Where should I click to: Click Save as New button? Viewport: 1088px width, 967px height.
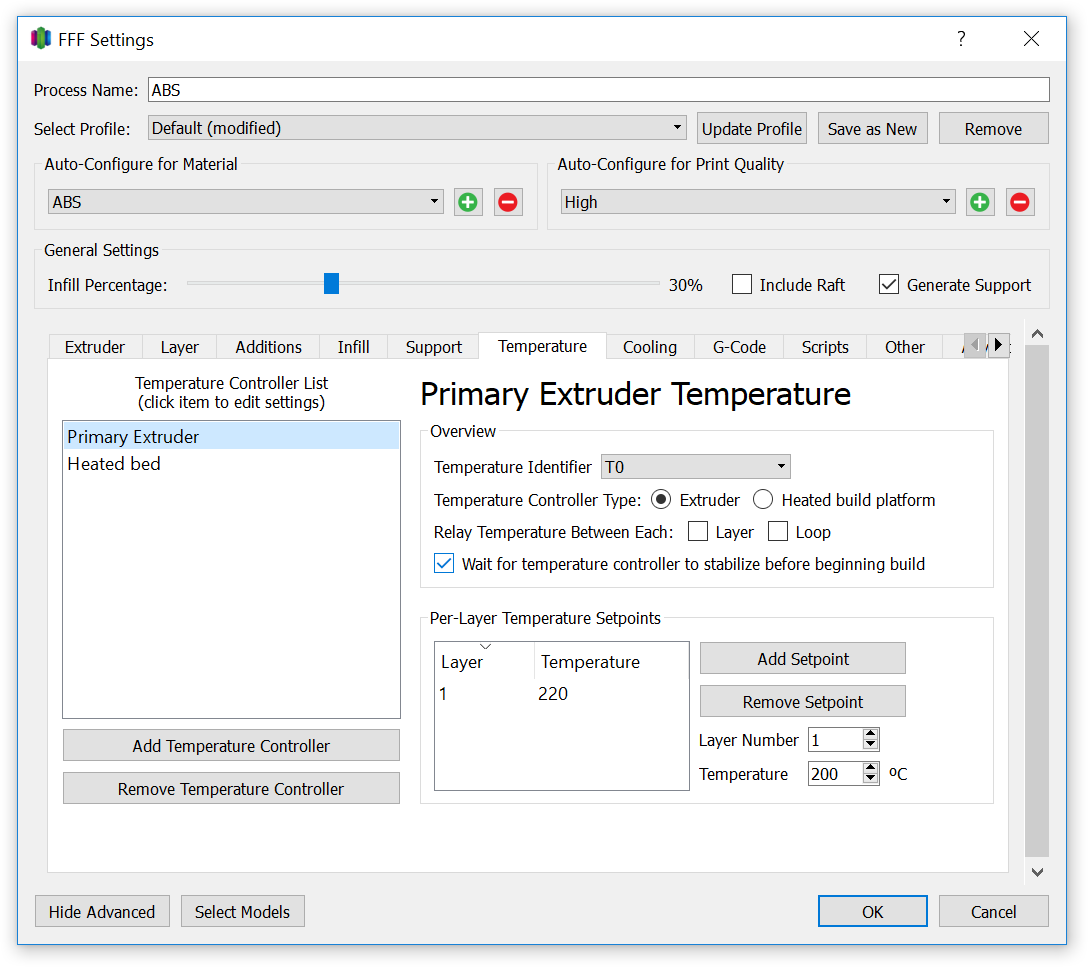pyautogui.click(x=872, y=129)
